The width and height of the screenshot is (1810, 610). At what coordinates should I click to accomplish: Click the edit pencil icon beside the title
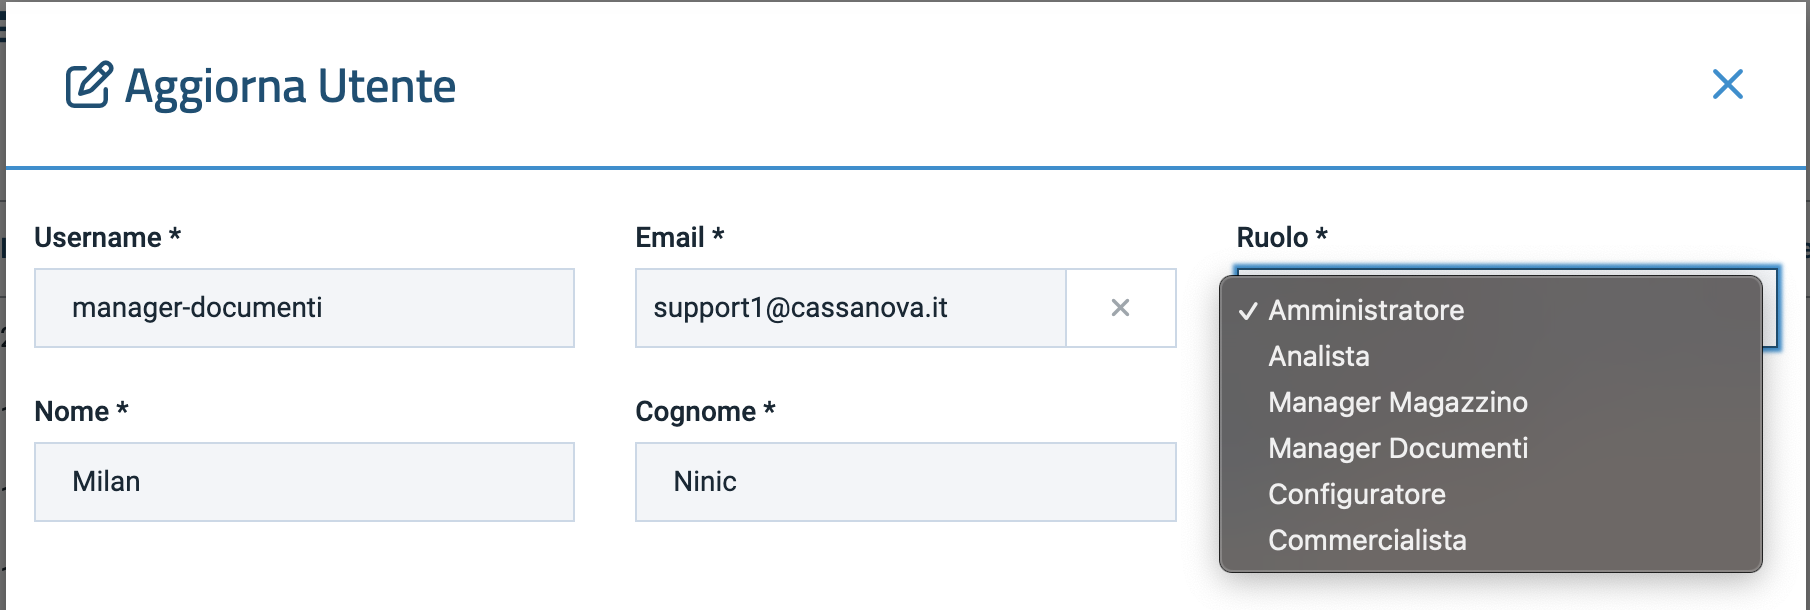(89, 85)
